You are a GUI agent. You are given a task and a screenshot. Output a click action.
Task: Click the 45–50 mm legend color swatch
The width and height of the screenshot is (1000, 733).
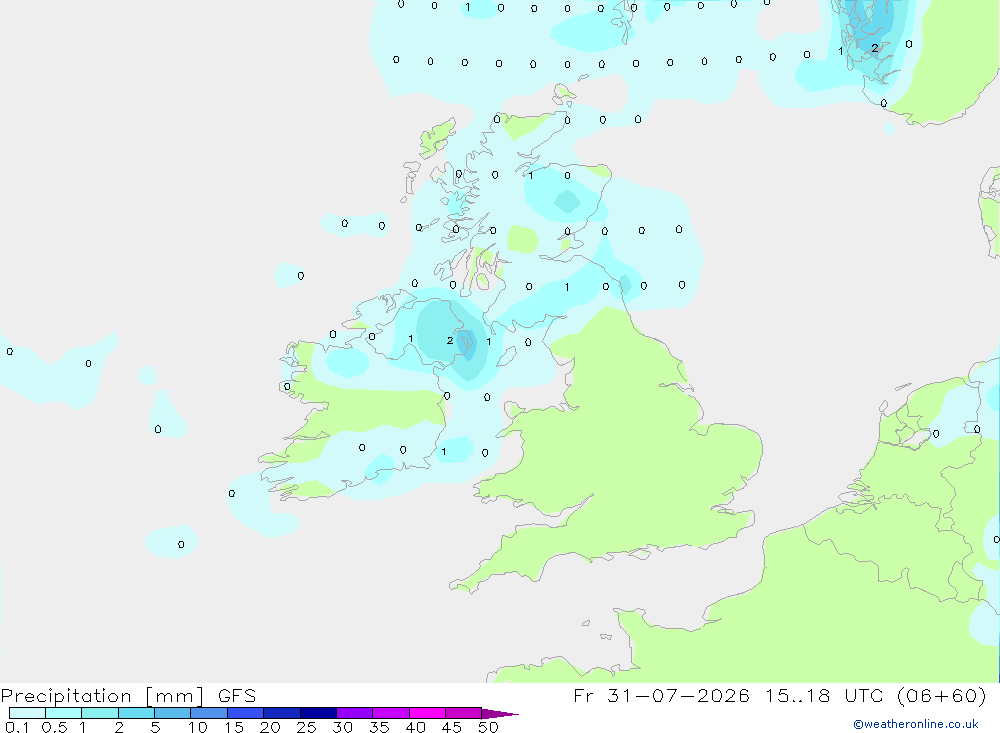point(464,713)
